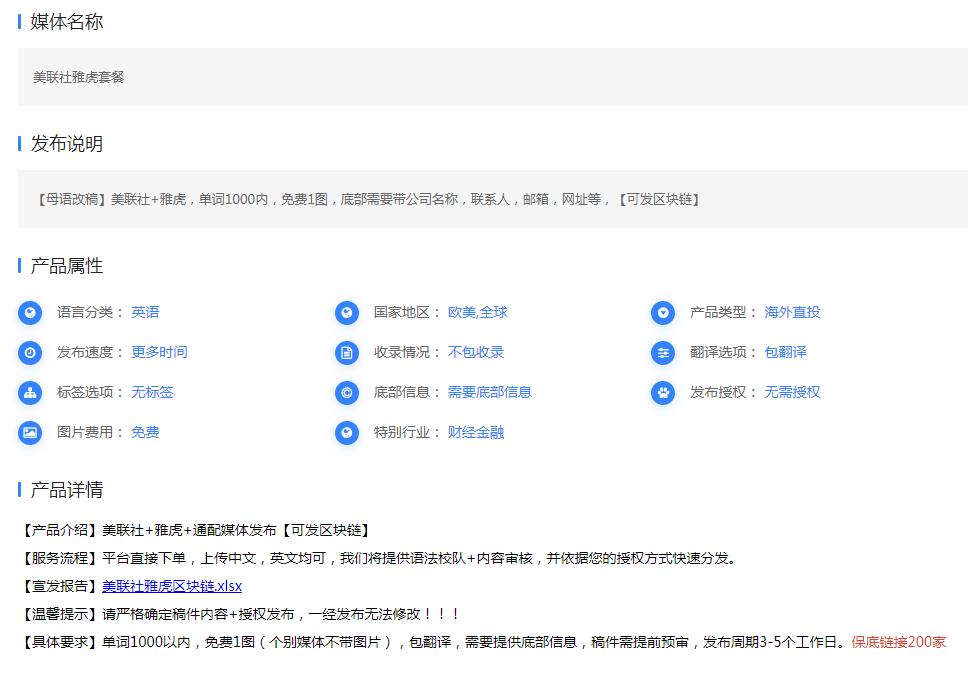The image size is (977, 684).
Task: Click the 收录情况 document icon
Action: 346,353
